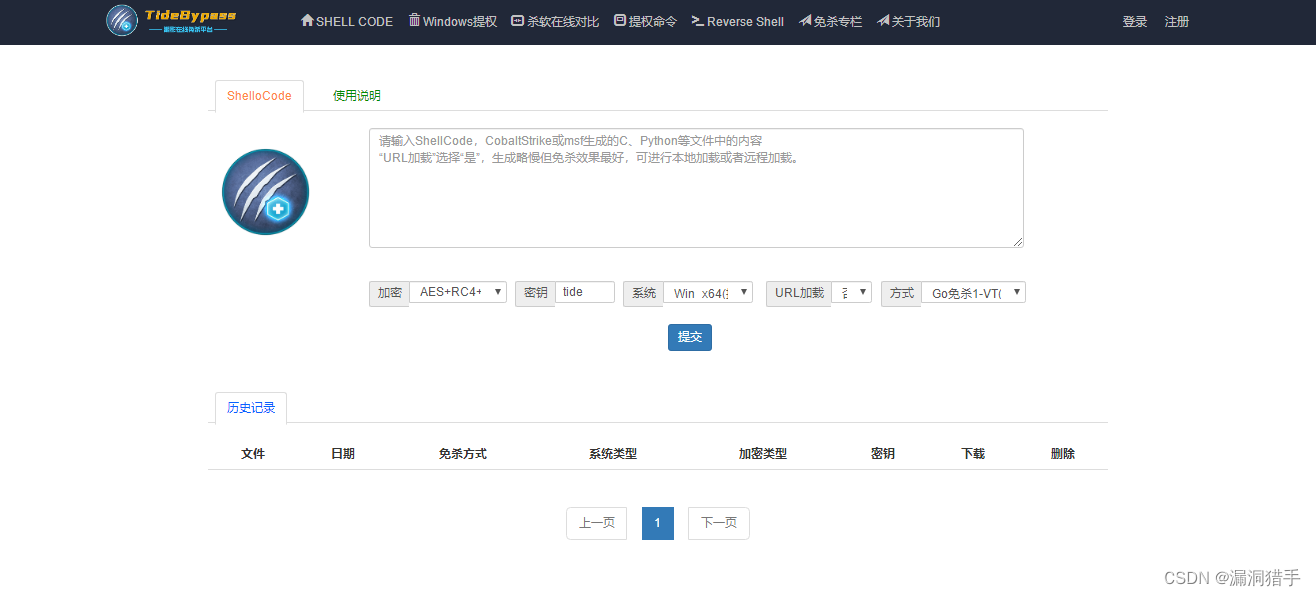Viewport: 1316px width, 596px height.
Task: Click into the ShellCode textarea
Action: [x=696, y=188]
